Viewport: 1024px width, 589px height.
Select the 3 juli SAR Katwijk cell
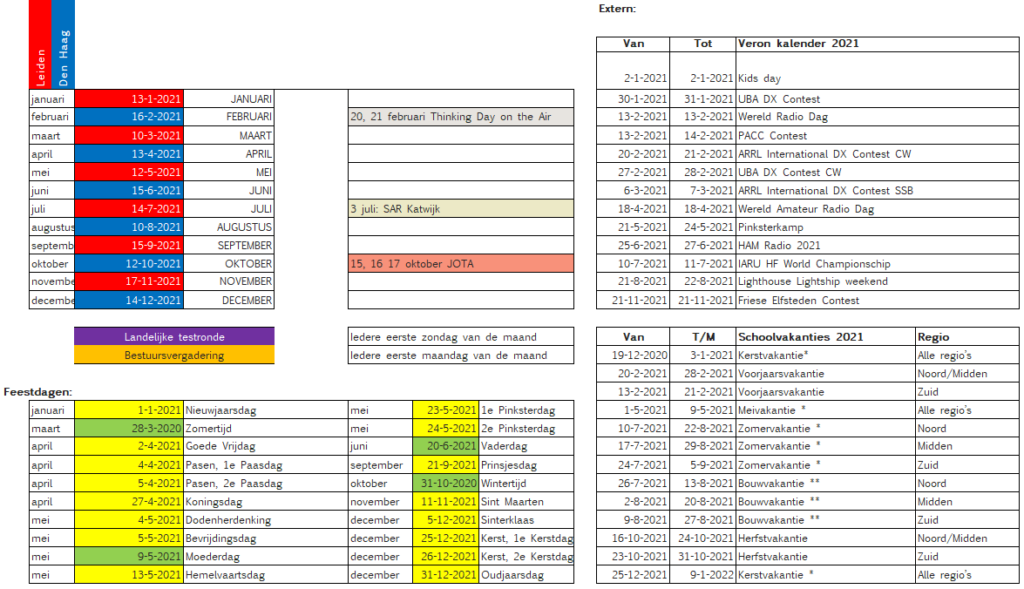click(x=460, y=208)
